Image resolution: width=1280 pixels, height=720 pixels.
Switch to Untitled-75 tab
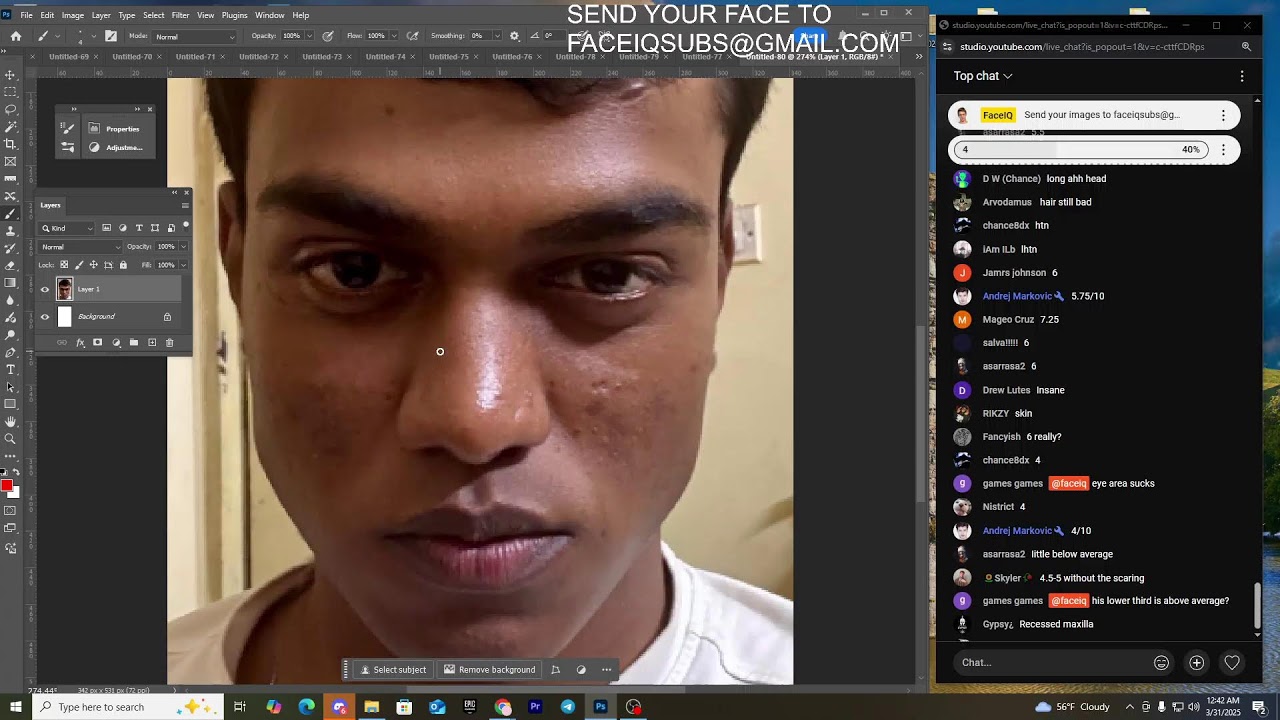tap(449, 57)
